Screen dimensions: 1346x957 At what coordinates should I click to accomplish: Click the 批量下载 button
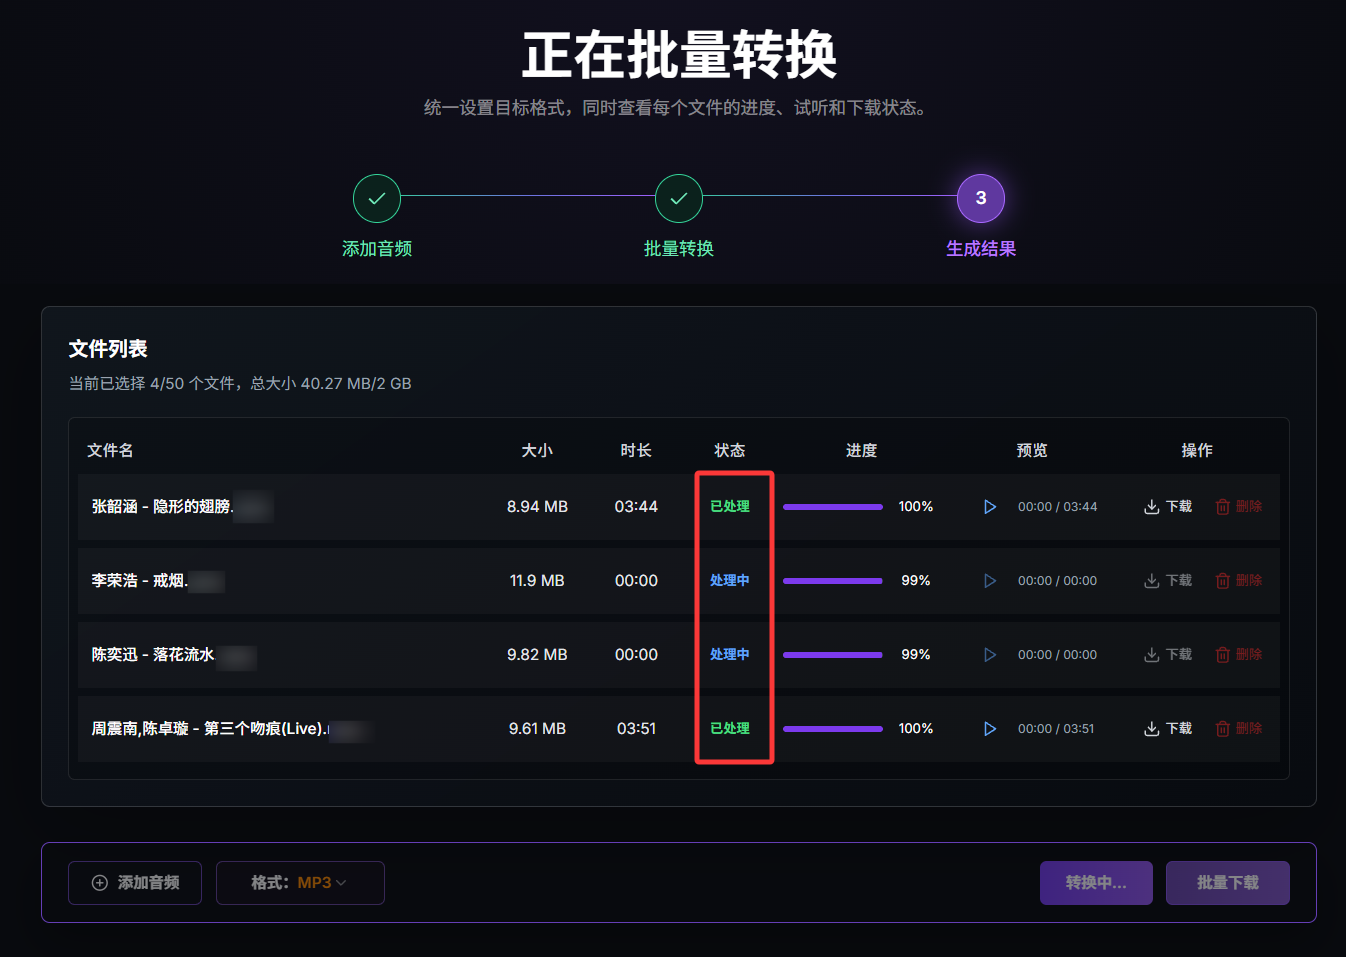click(1228, 883)
